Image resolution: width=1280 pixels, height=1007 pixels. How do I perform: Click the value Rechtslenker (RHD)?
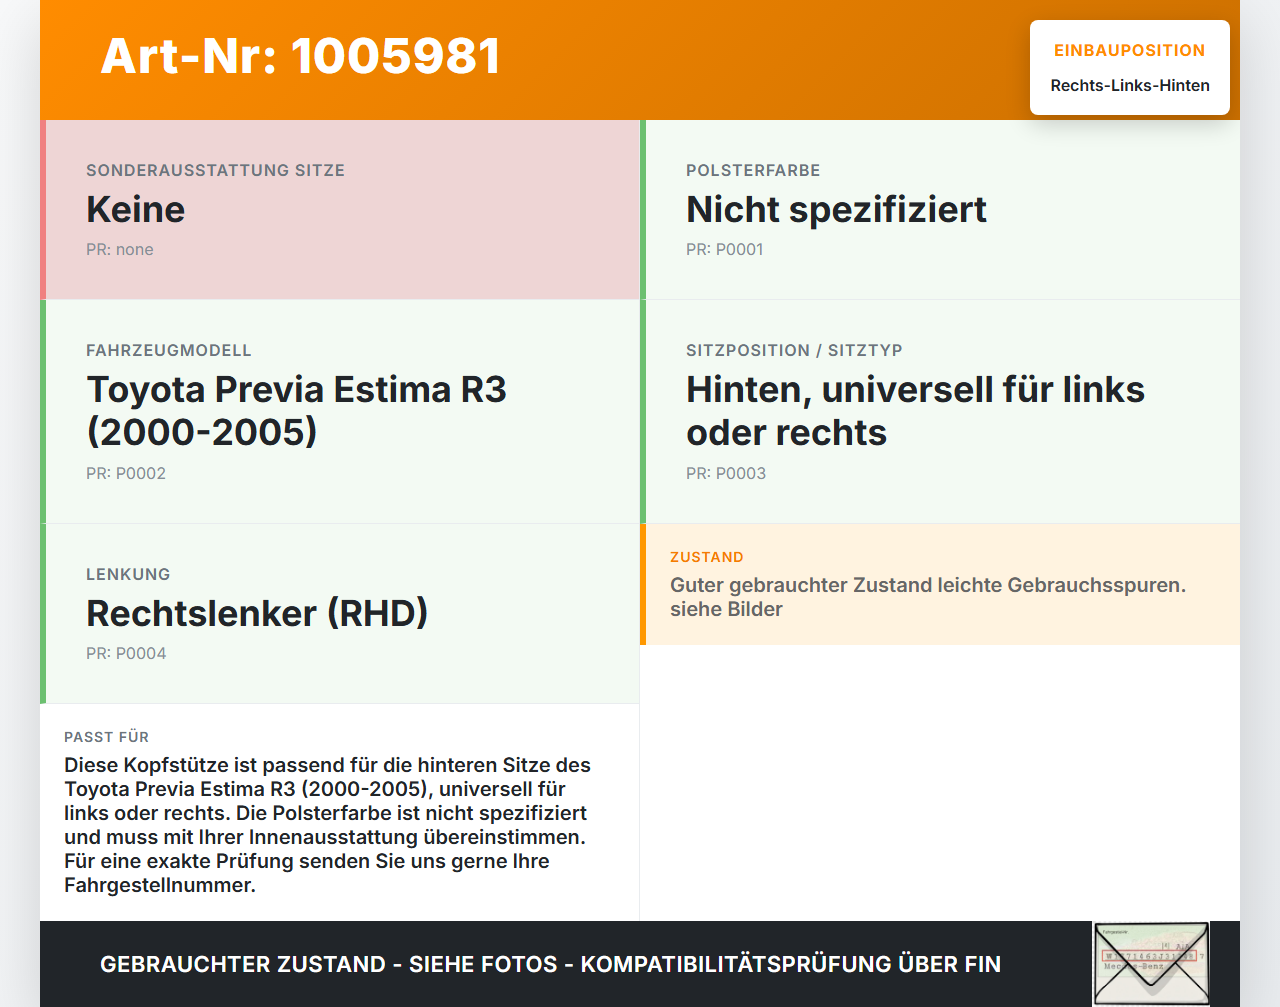point(257,613)
